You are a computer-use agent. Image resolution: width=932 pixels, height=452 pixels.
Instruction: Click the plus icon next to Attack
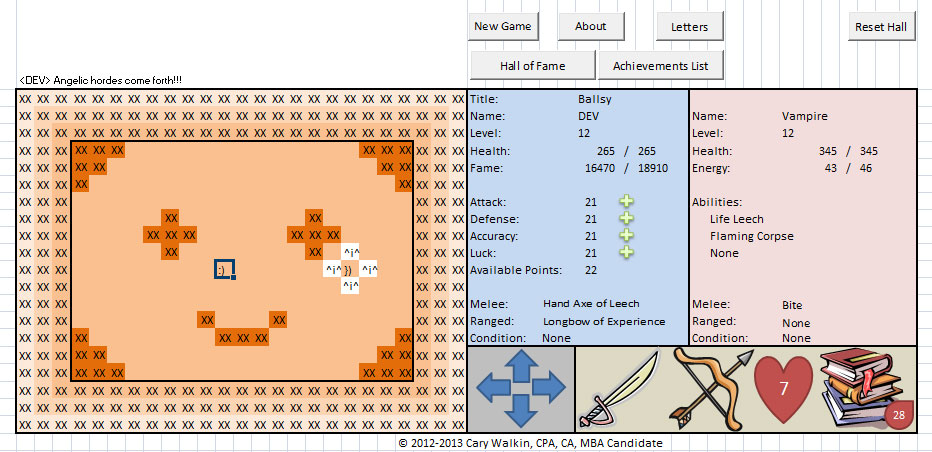(626, 202)
